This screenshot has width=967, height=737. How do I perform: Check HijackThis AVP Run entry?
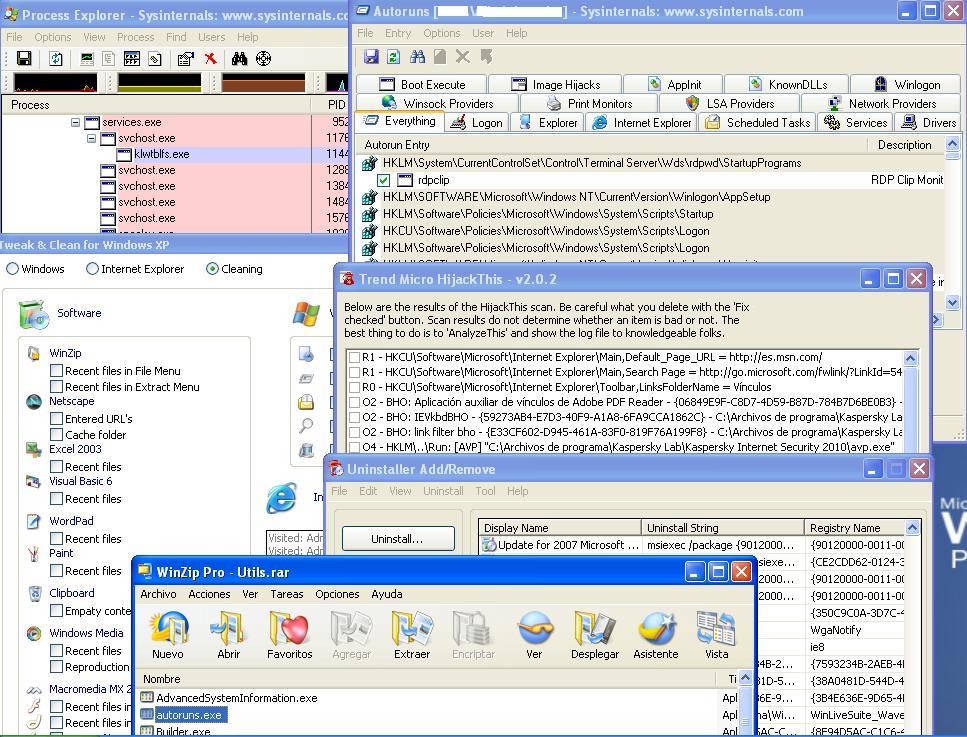pos(354,447)
